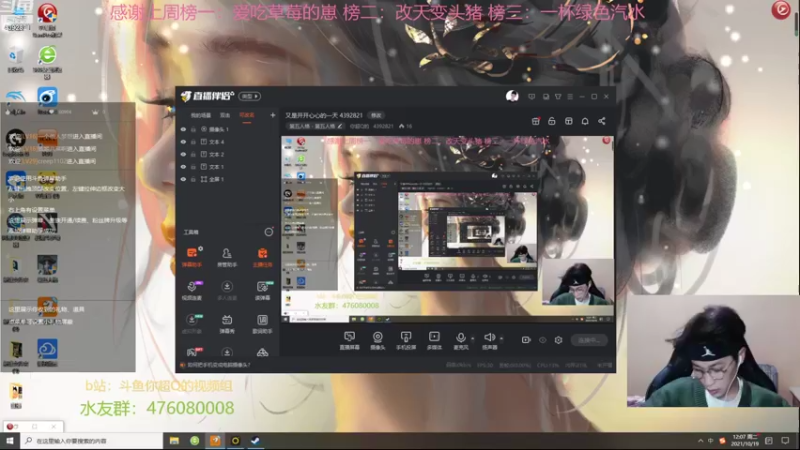Image resolution: width=800 pixels, height=450 pixels.
Task: Add a new scene with plus button
Action: click(x=272, y=115)
